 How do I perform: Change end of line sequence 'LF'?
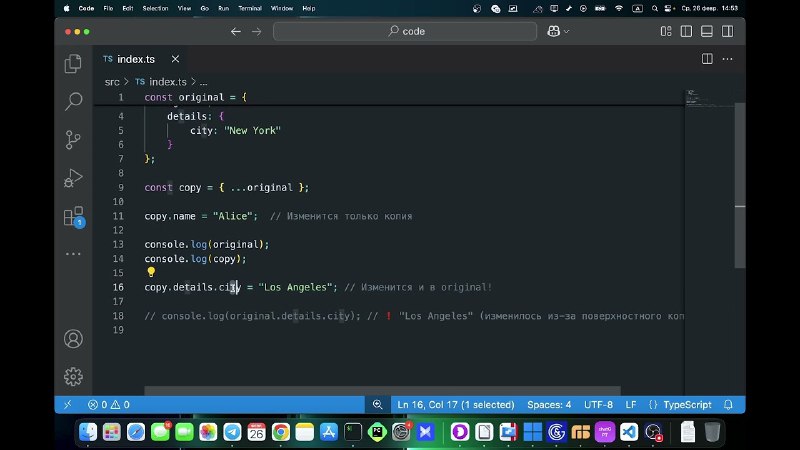click(x=631, y=405)
